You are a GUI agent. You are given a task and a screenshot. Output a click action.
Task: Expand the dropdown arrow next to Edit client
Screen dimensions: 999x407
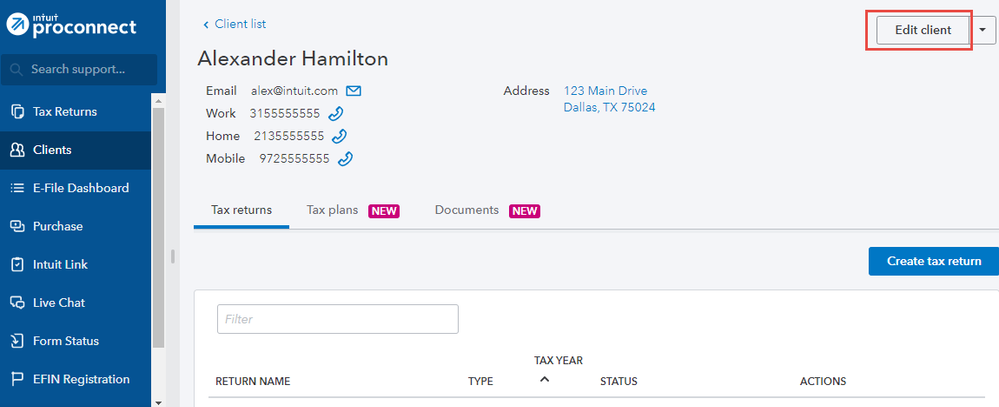click(x=984, y=30)
